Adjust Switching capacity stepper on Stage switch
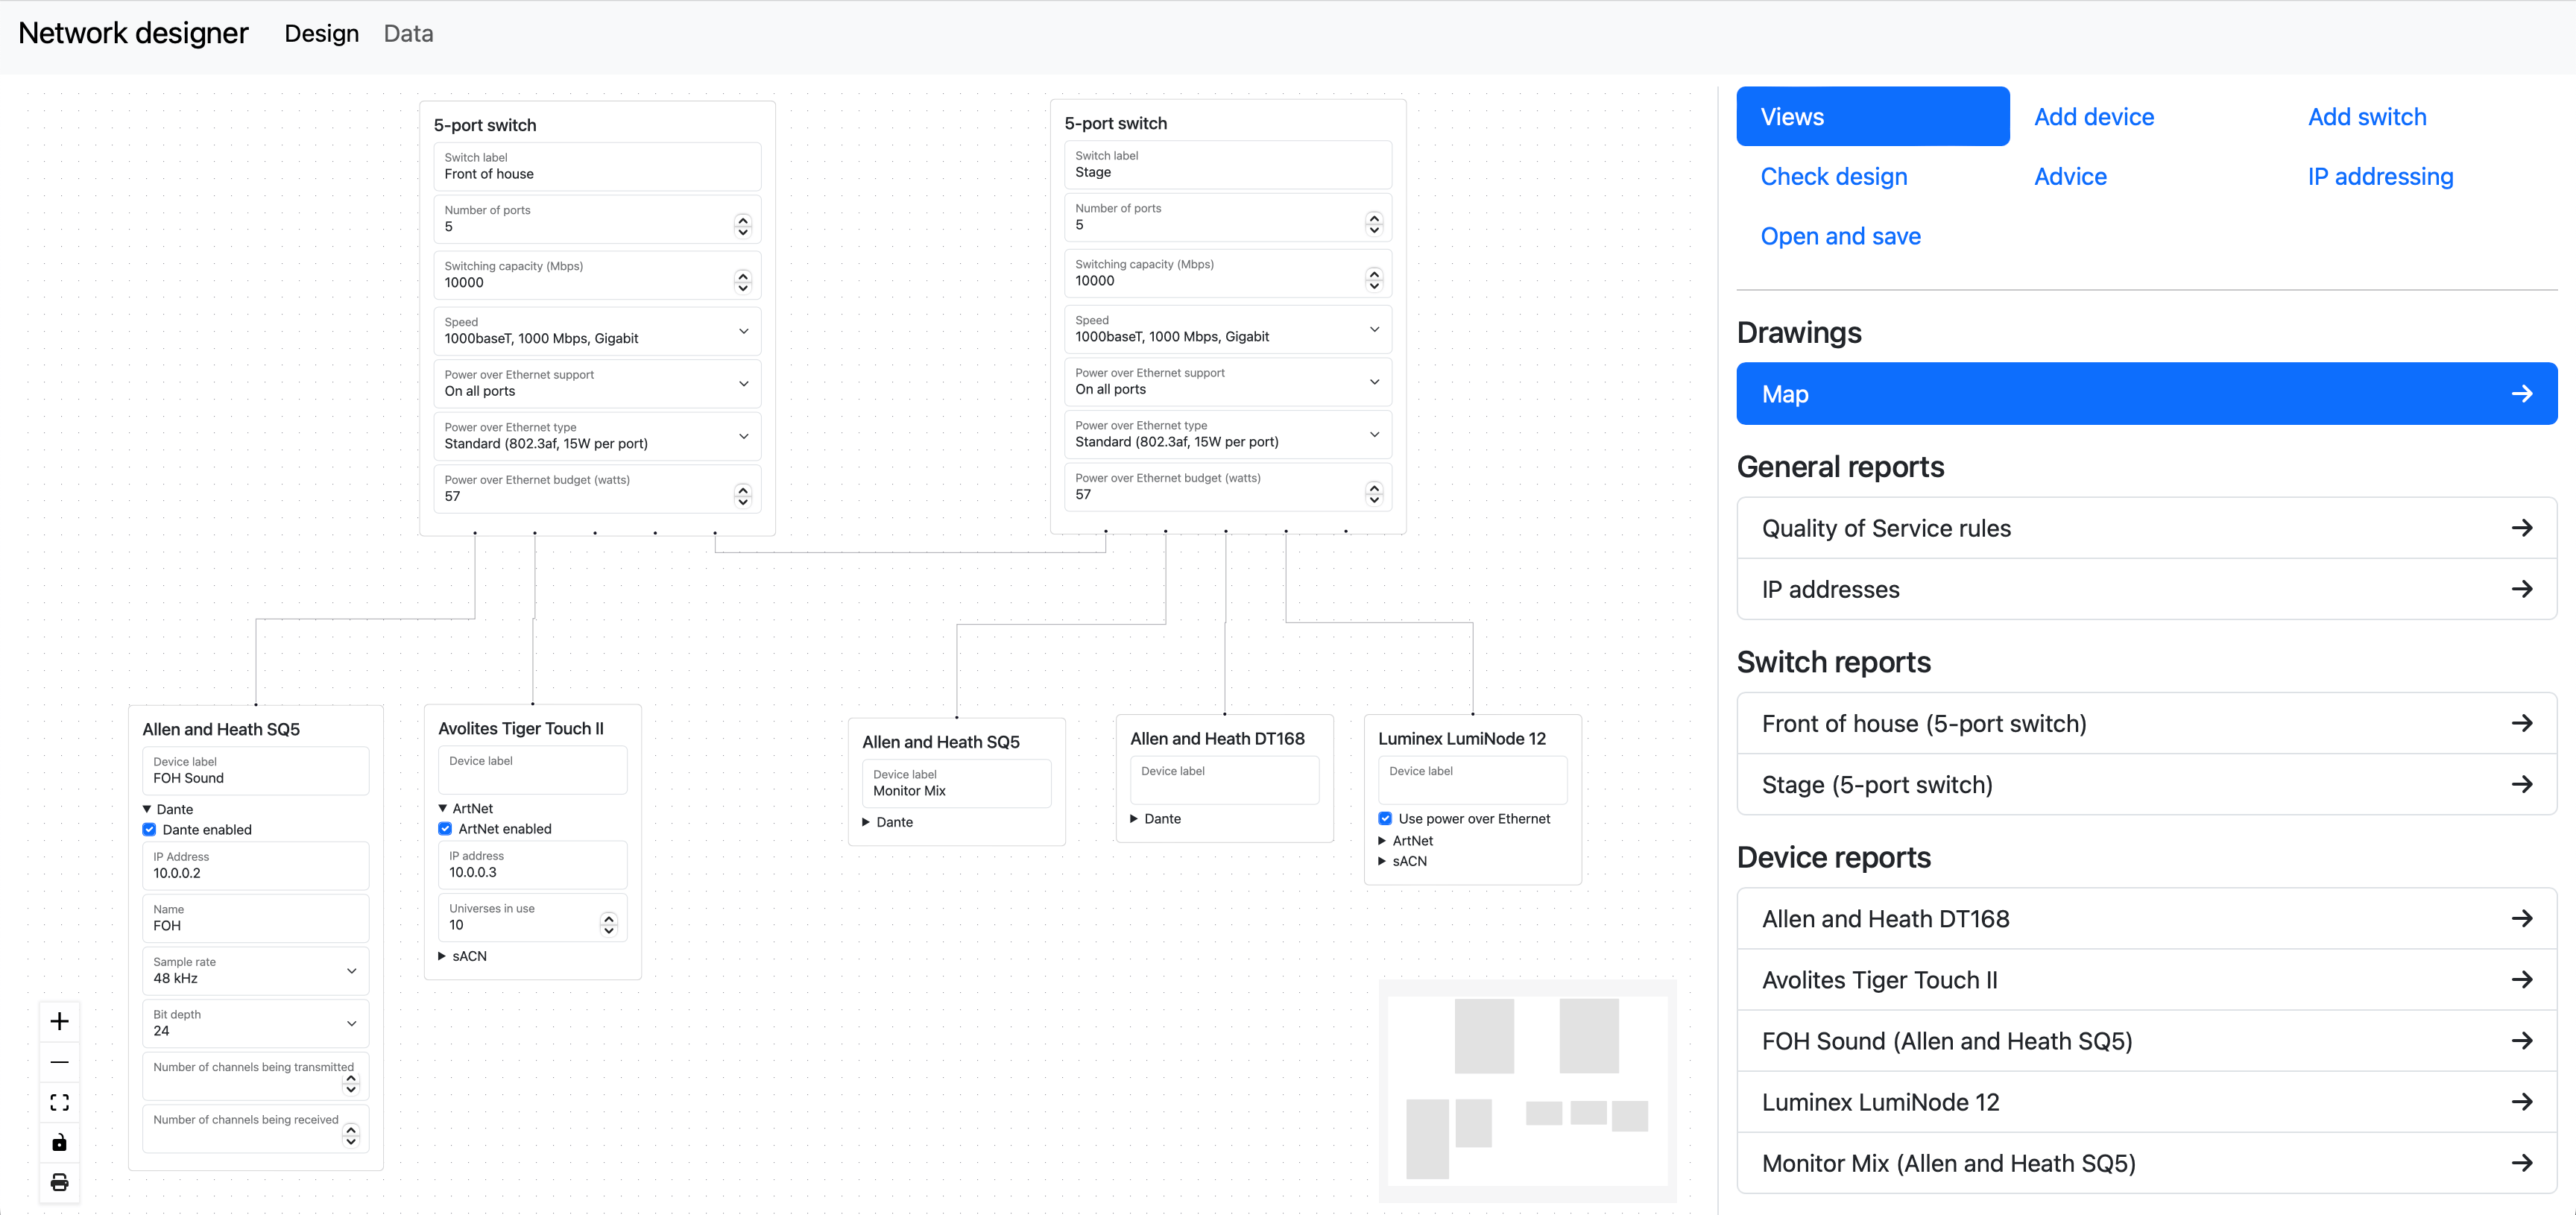 1374,280
